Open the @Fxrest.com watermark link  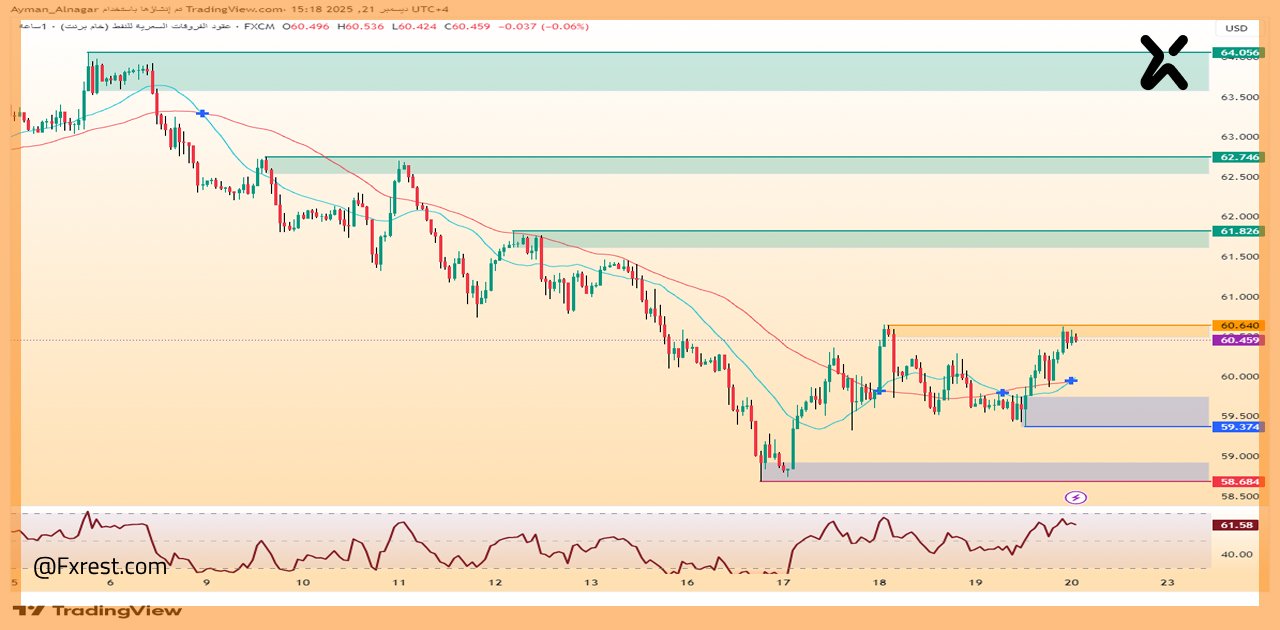click(x=100, y=567)
